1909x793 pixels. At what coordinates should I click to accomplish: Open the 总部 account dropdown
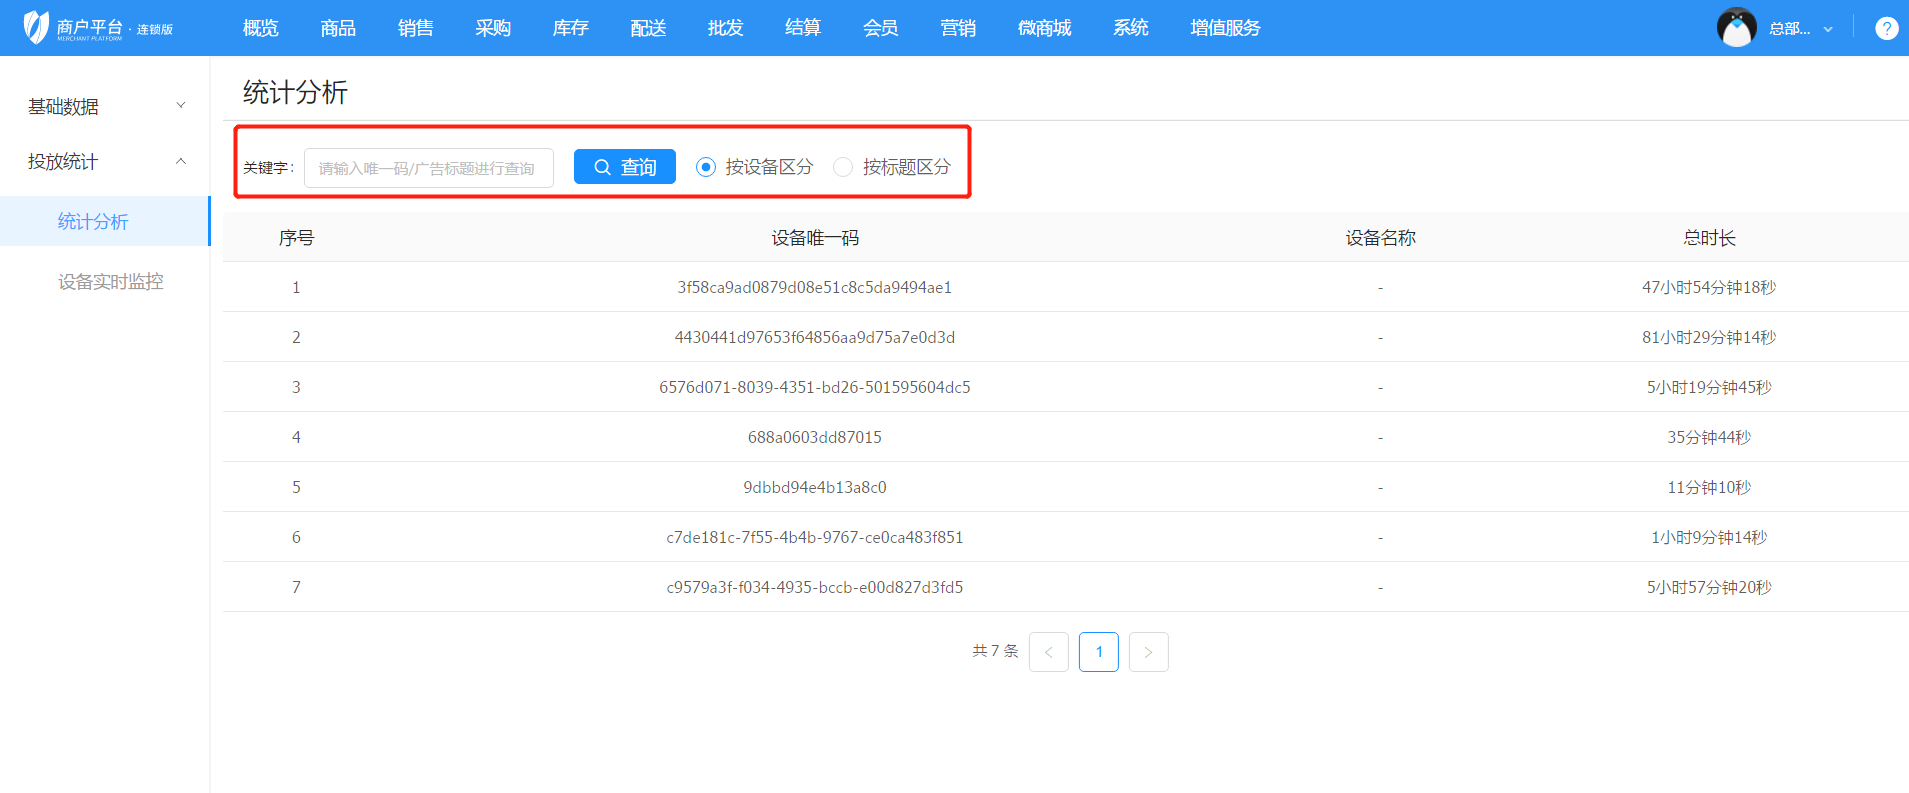tap(1800, 28)
